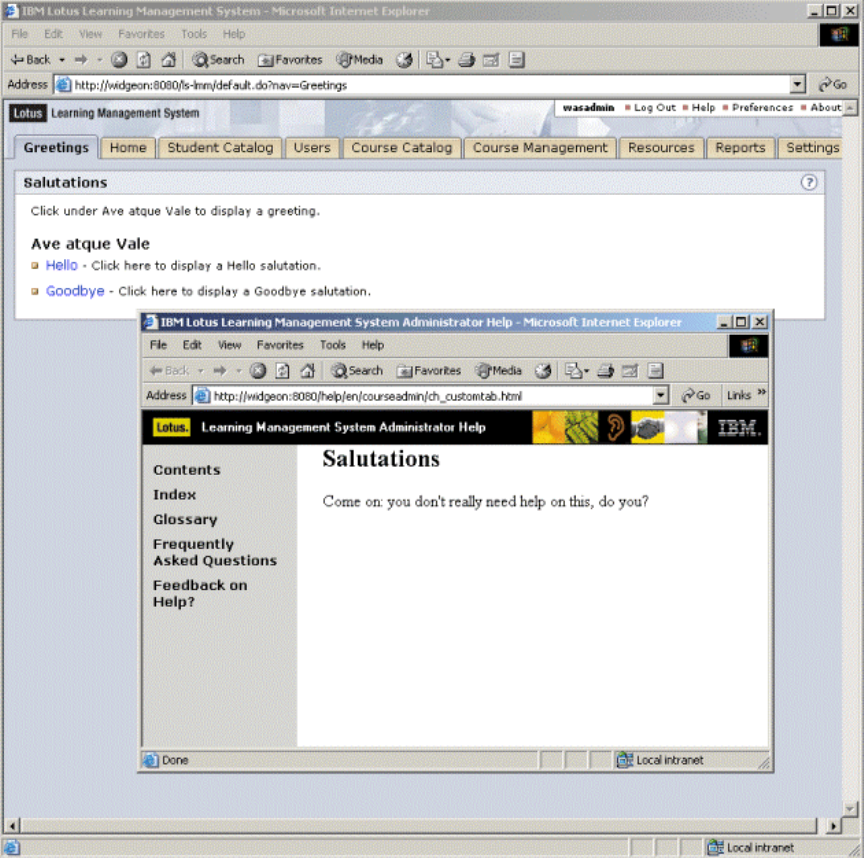Expand Links chevron in Help window
Screen dimensions: 864x858
pos(762,393)
